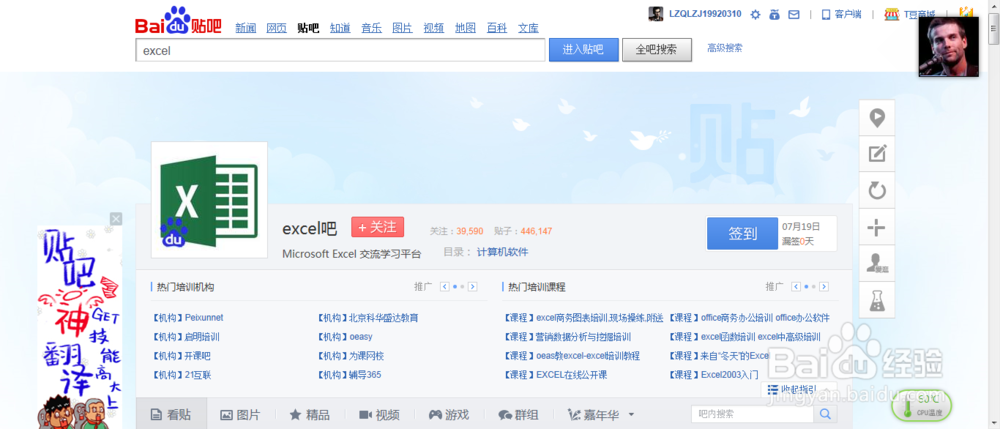Click the in-forum search magnifier button

point(825,414)
